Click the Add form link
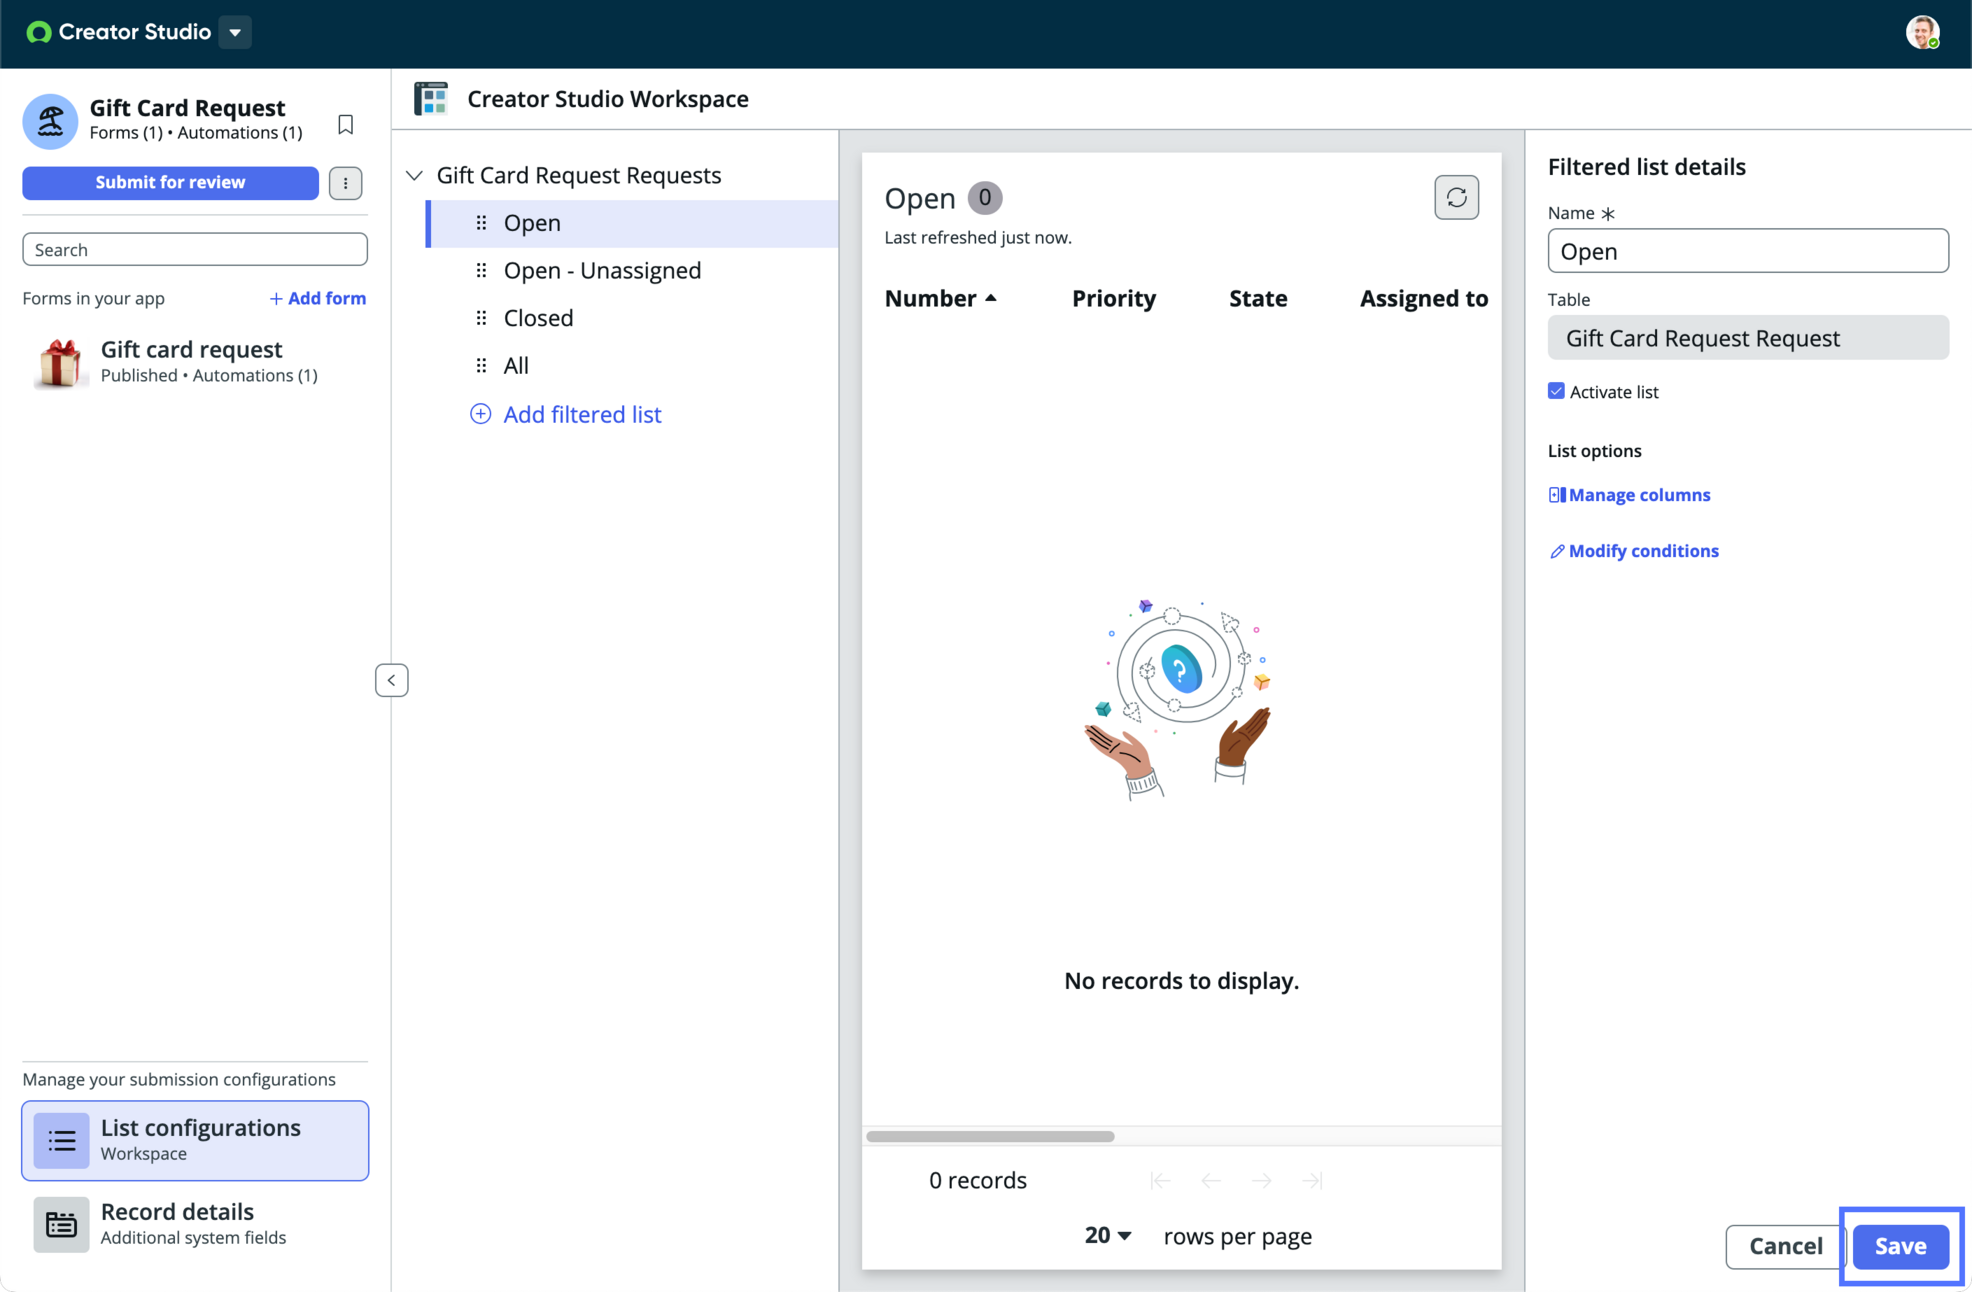 click(x=318, y=298)
